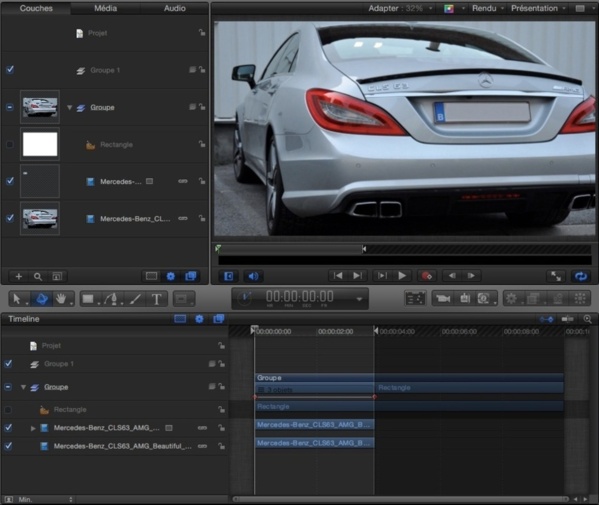Screen dimensions: 599x505
Task: Expand Mercedes-Benz_CLS63_AMG_... in Timeline
Action: 33,428
